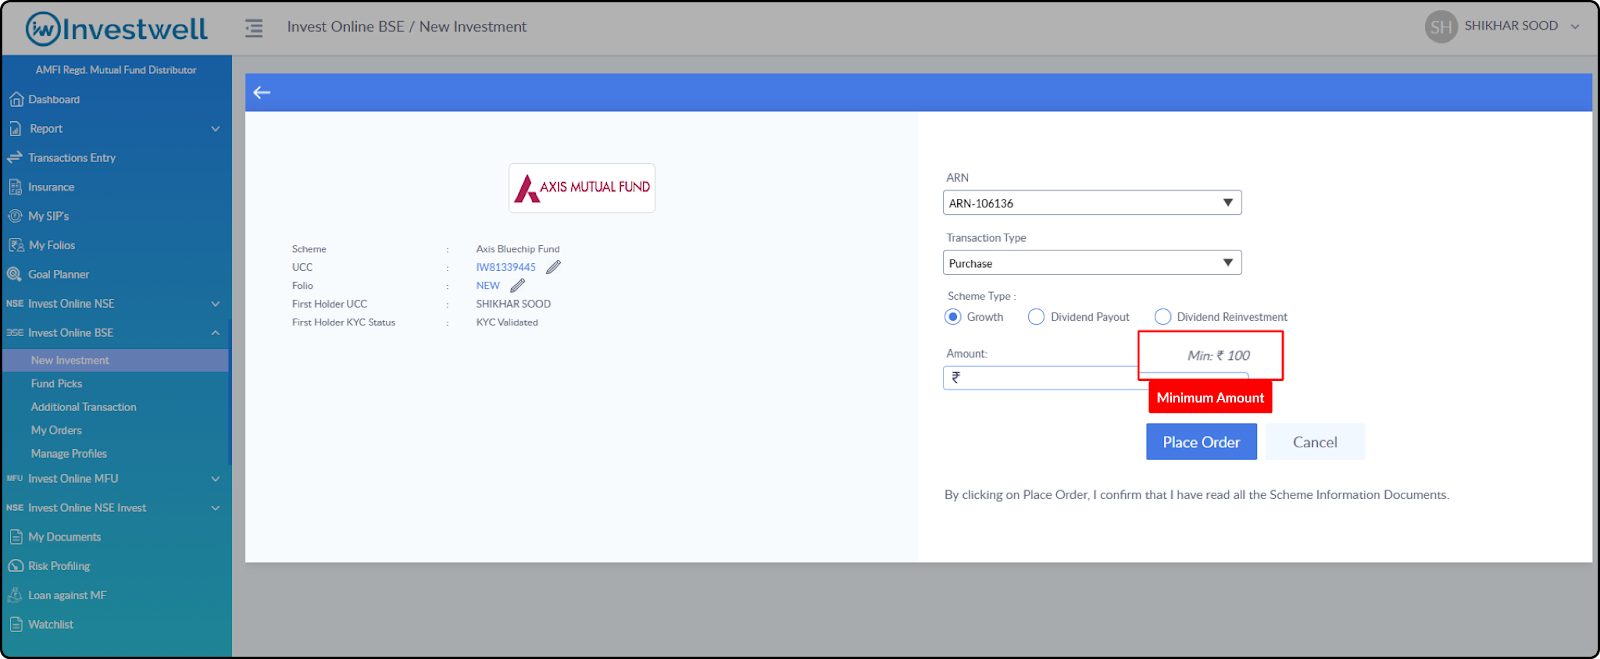Open the ARN dropdown
Viewport: 1600px width, 659px height.
coord(1092,203)
